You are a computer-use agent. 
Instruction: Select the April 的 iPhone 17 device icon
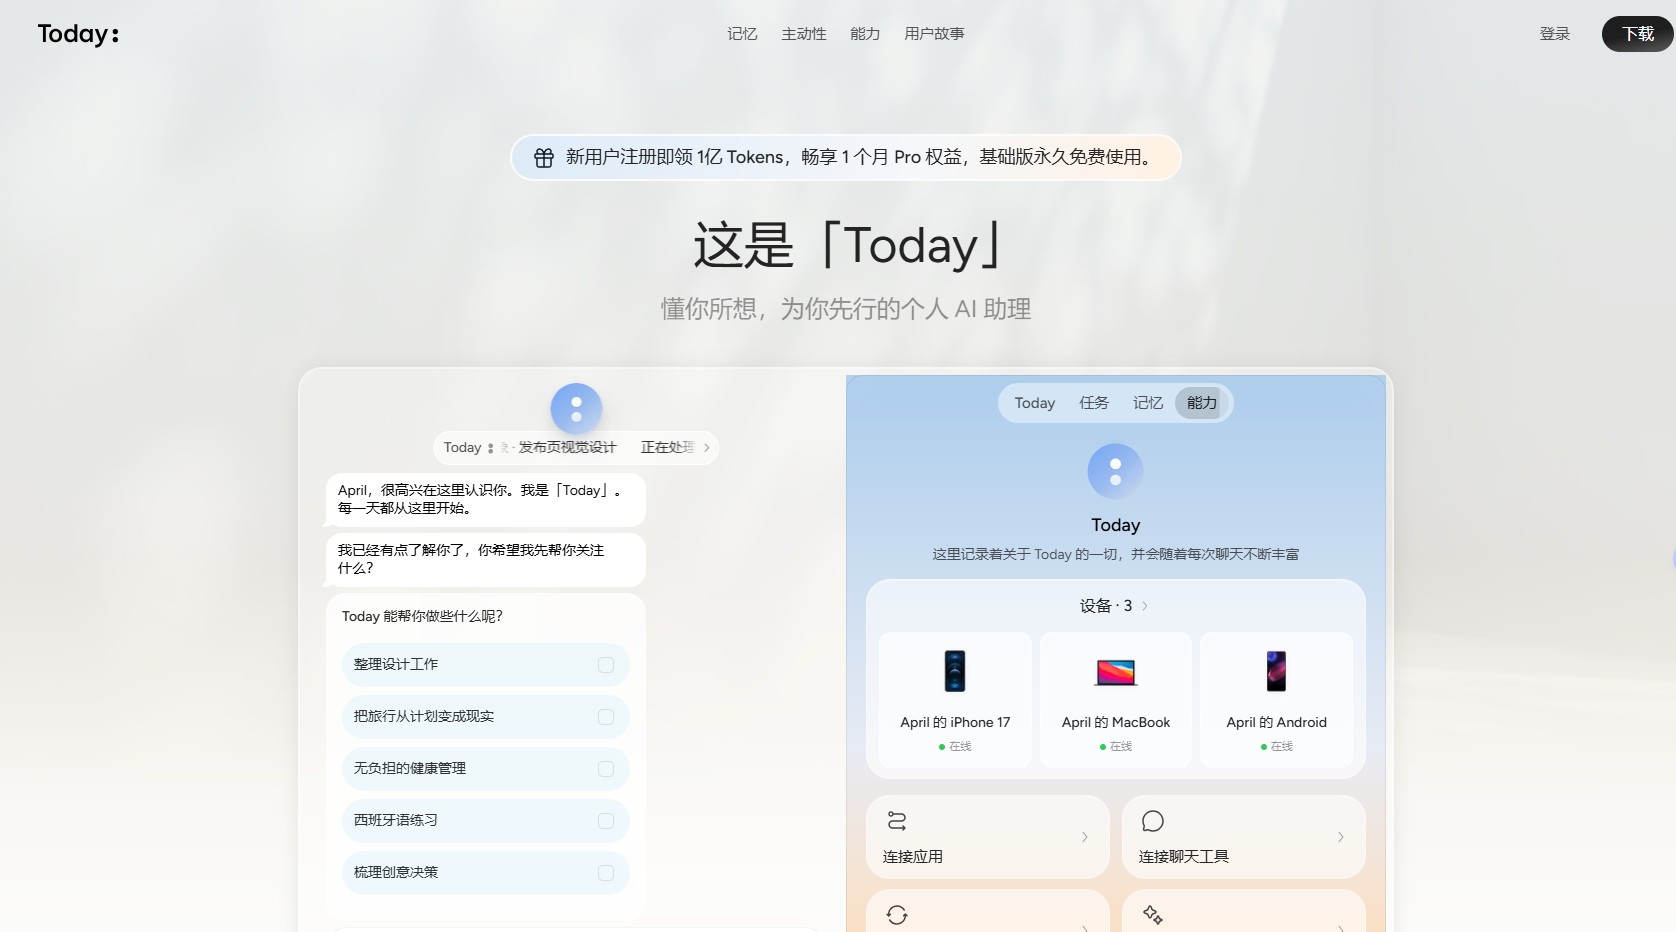[x=955, y=671]
